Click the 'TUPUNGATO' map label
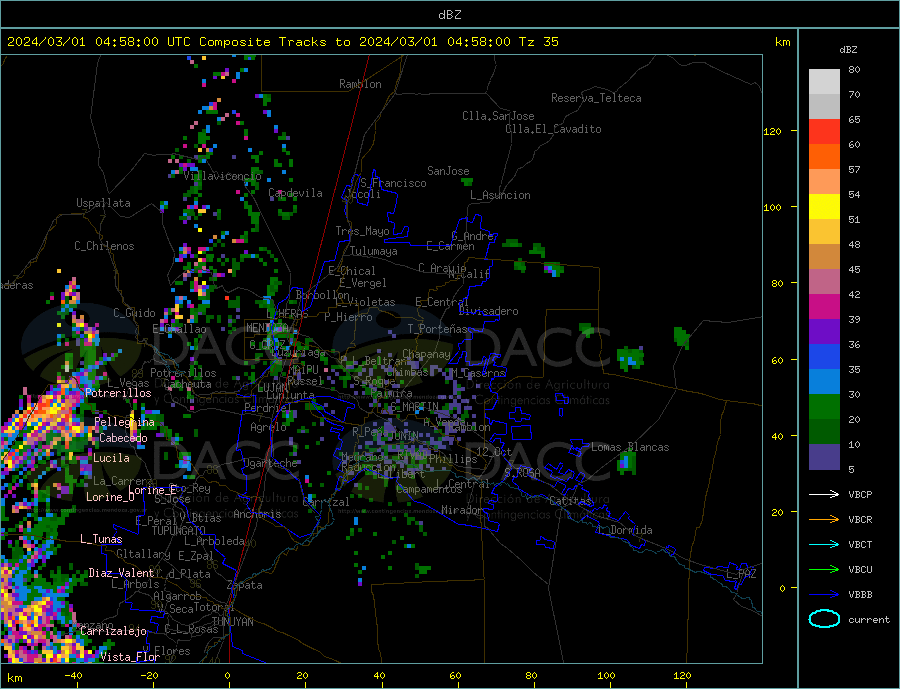Image resolution: width=900 pixels, height=689 pixels. (x=178, y=531)
